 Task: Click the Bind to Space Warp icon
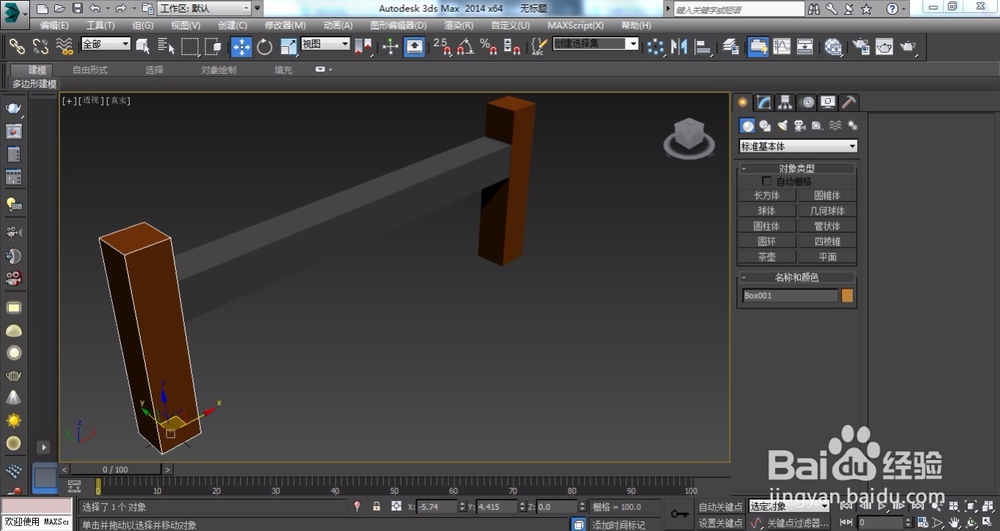pyautogui.click(x=64, y=46)
